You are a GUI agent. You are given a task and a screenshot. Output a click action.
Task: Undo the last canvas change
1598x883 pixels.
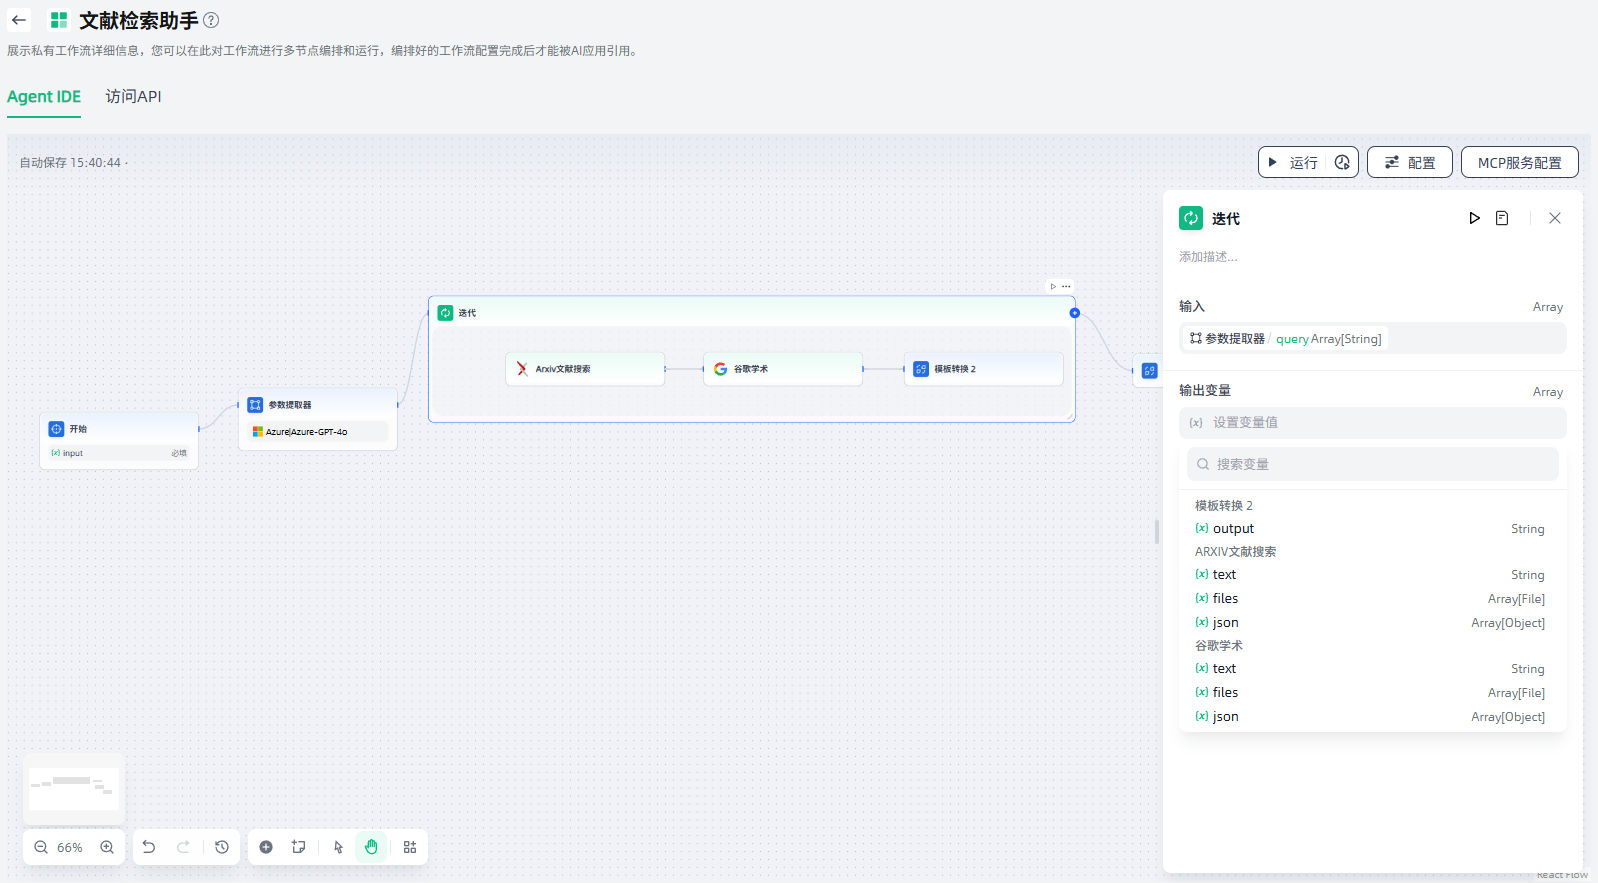coord(149,847)
